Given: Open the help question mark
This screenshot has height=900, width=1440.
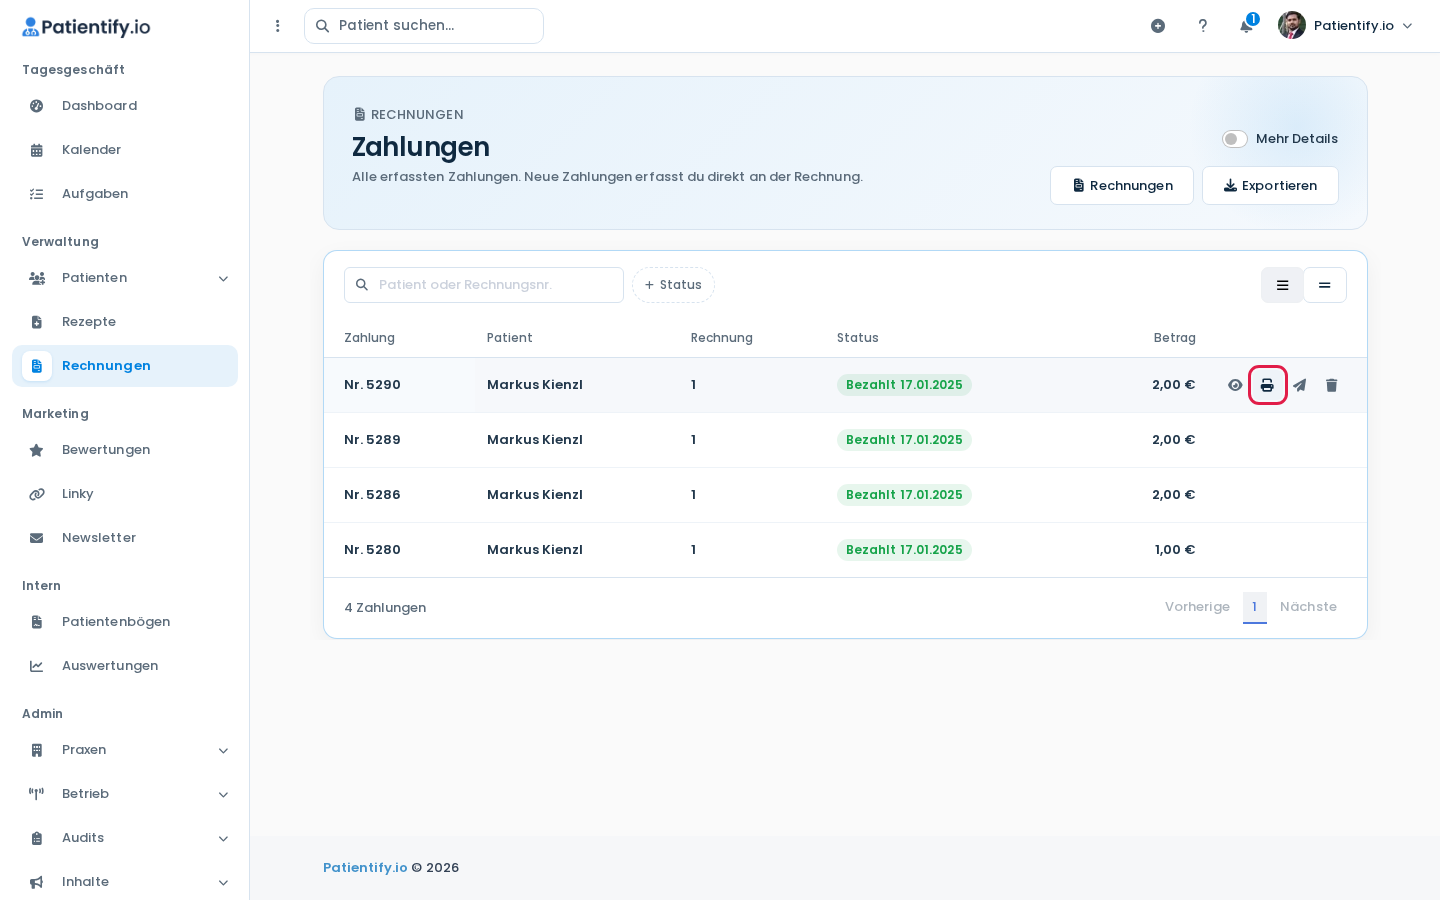Looking at the screenshot, I should pyautogui.click(x=1202, y=26).
